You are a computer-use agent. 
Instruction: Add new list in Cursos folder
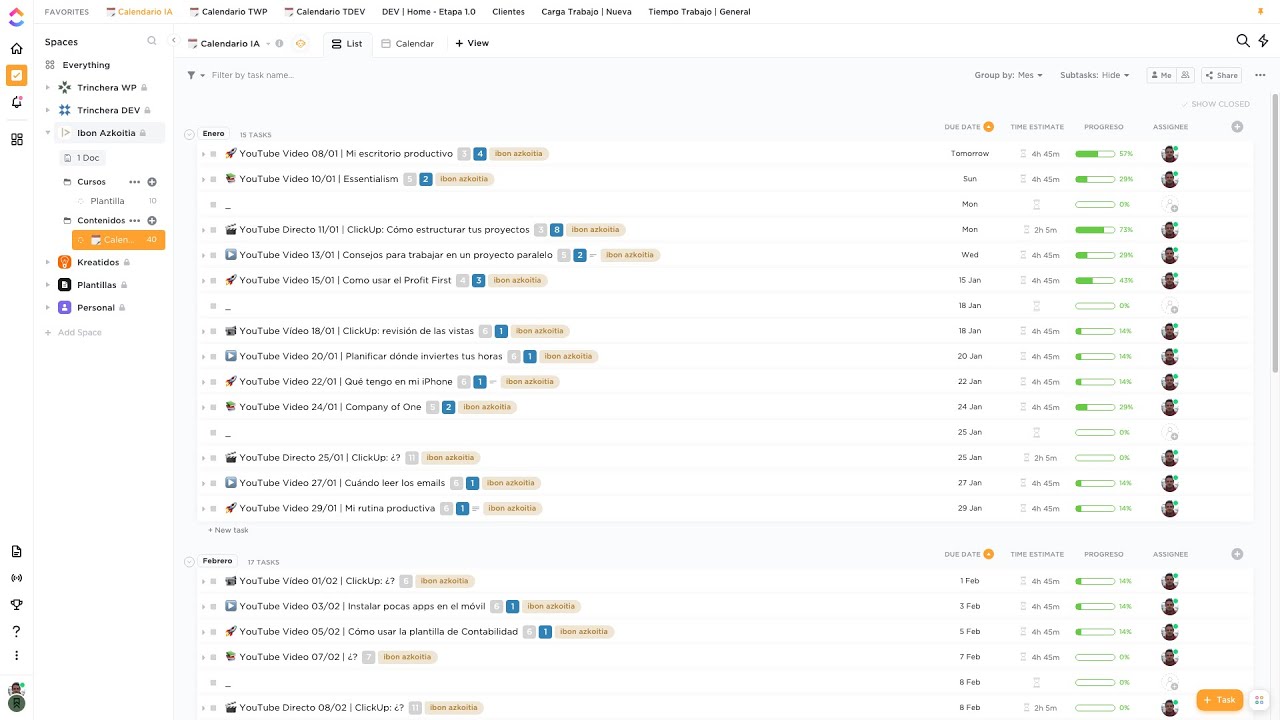[152, 182]
